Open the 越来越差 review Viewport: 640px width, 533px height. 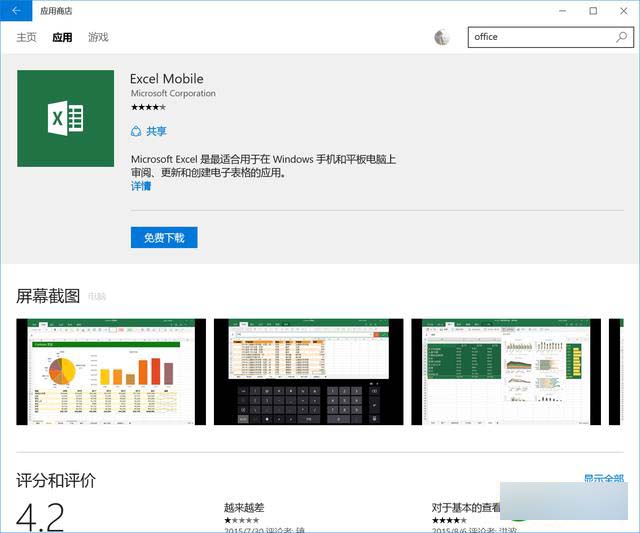(244, 508)
